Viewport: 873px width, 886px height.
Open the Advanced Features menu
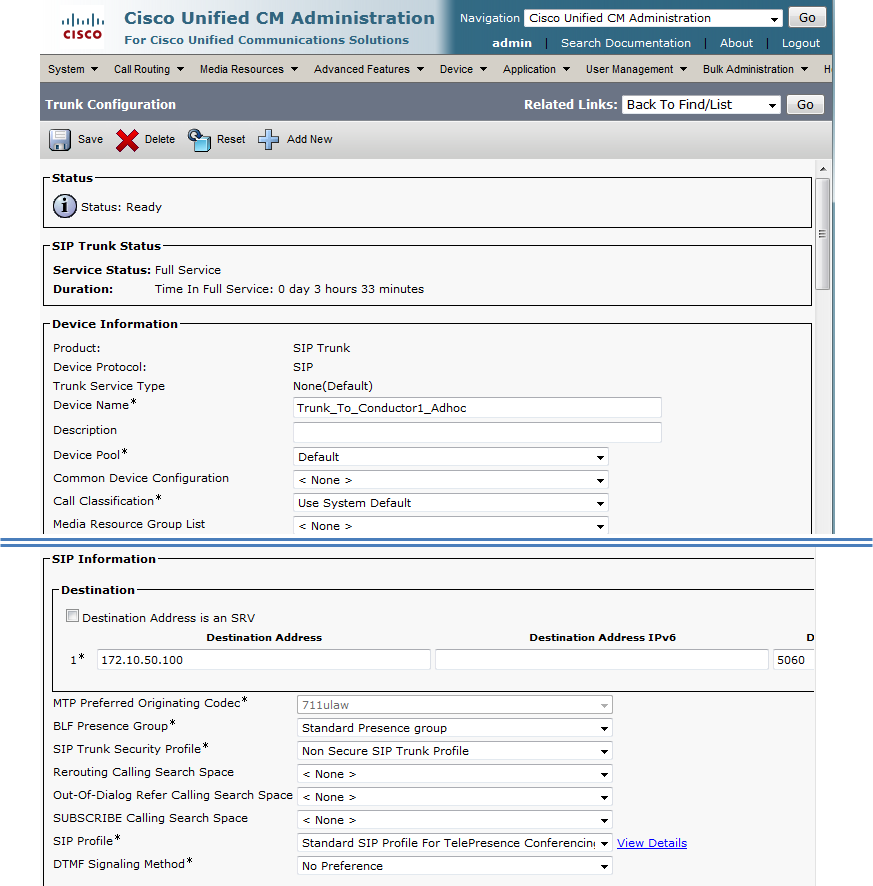368,69
